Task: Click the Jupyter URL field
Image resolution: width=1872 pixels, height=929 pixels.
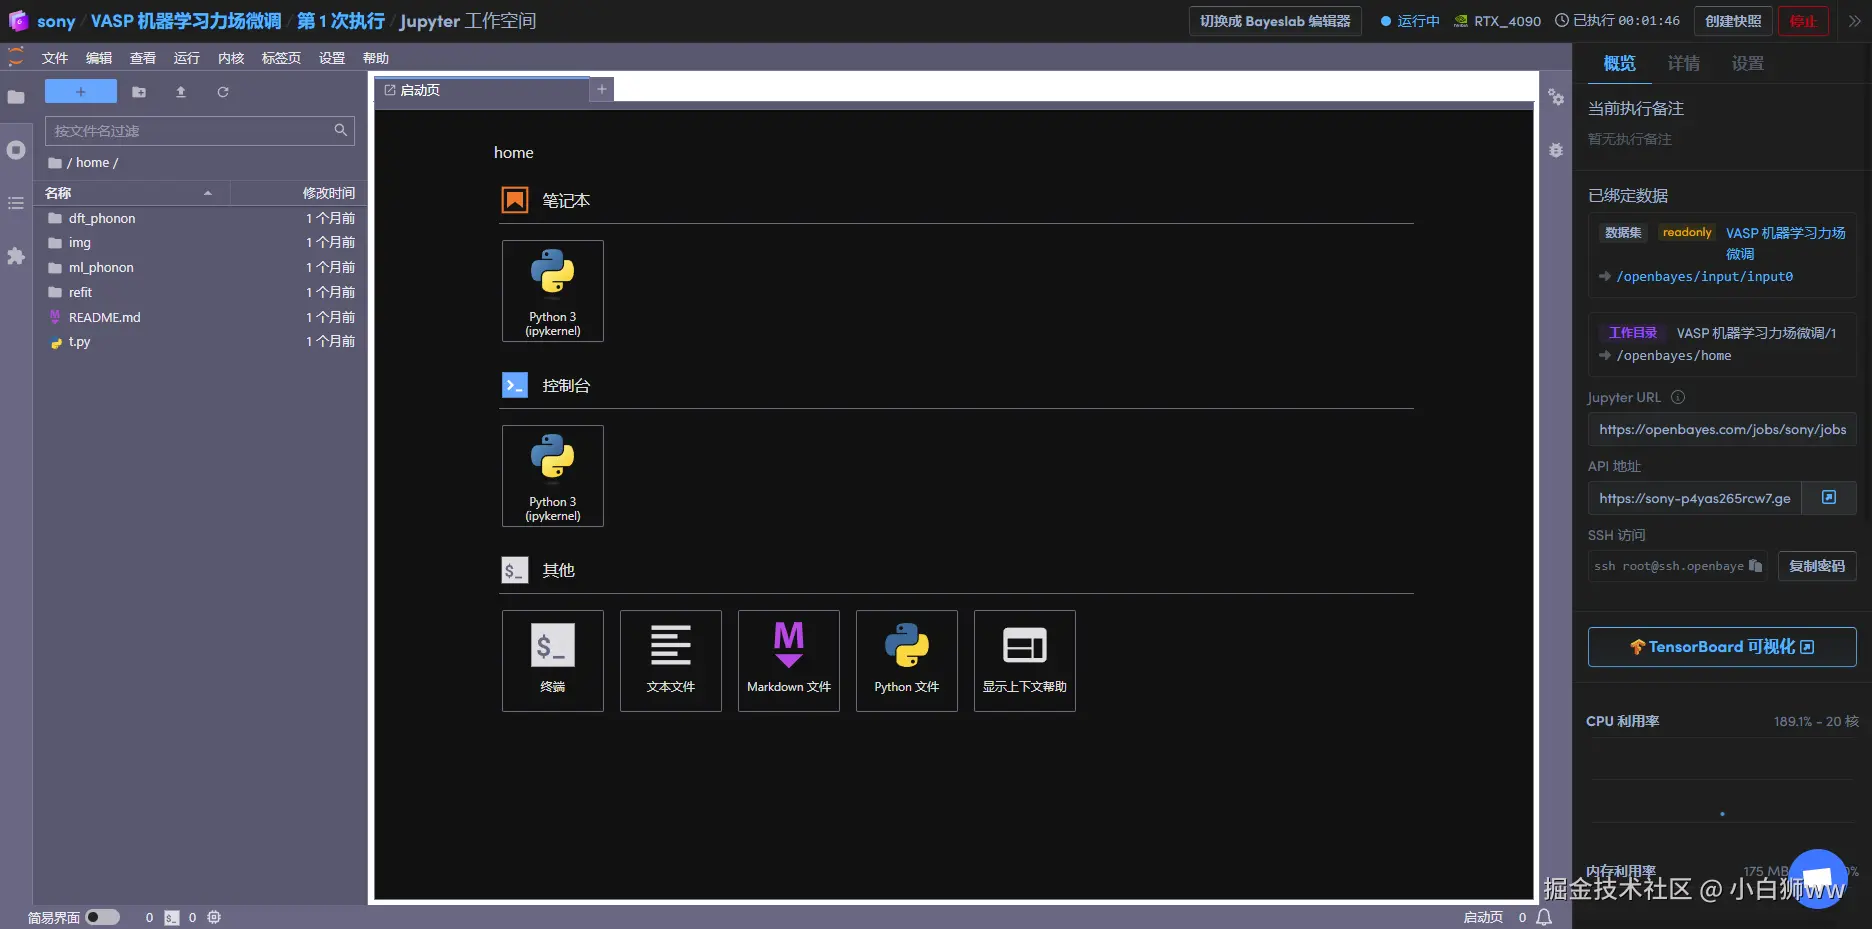Action: (x=1722, y=429)
